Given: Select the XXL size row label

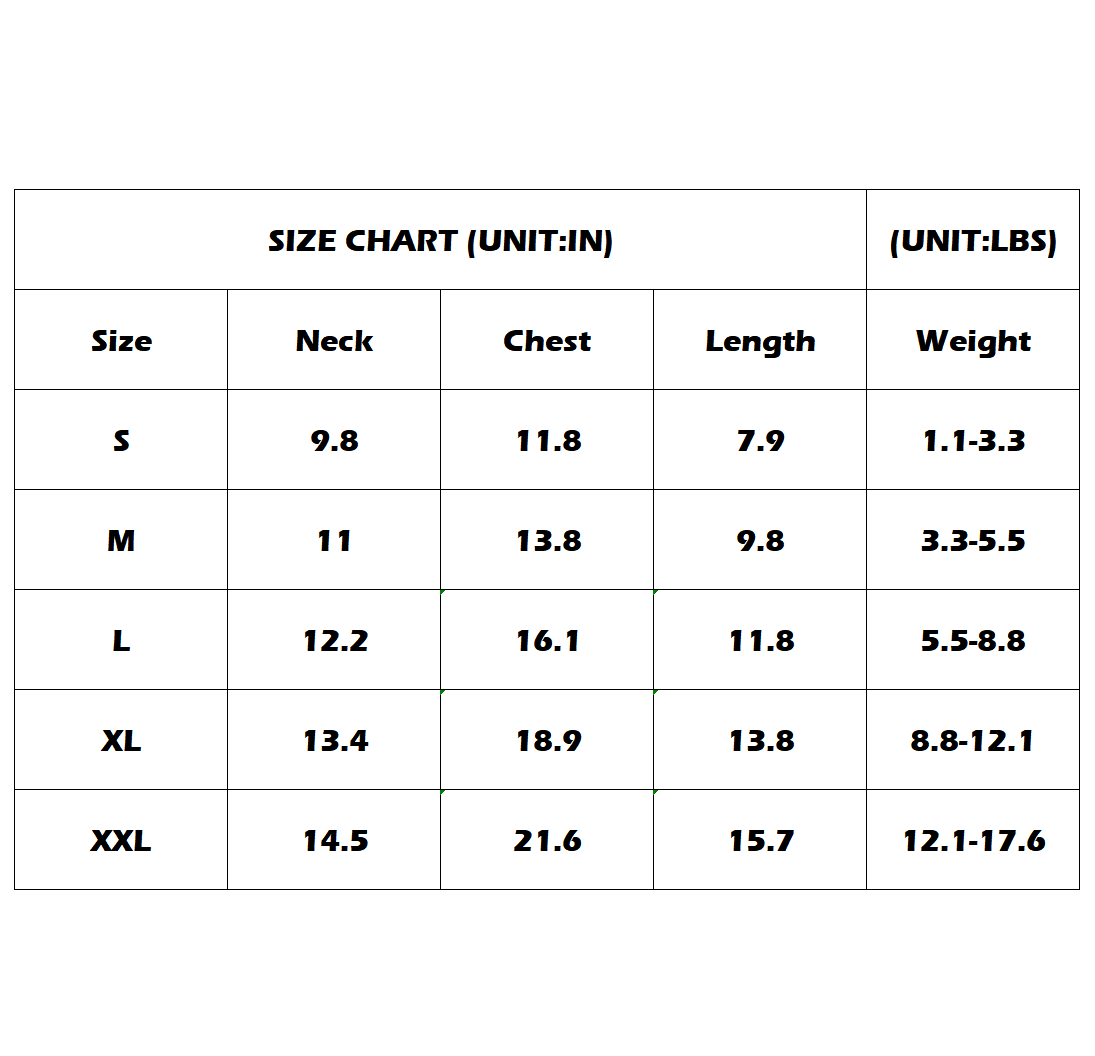Looking at the screenshot, I should 121,840.
